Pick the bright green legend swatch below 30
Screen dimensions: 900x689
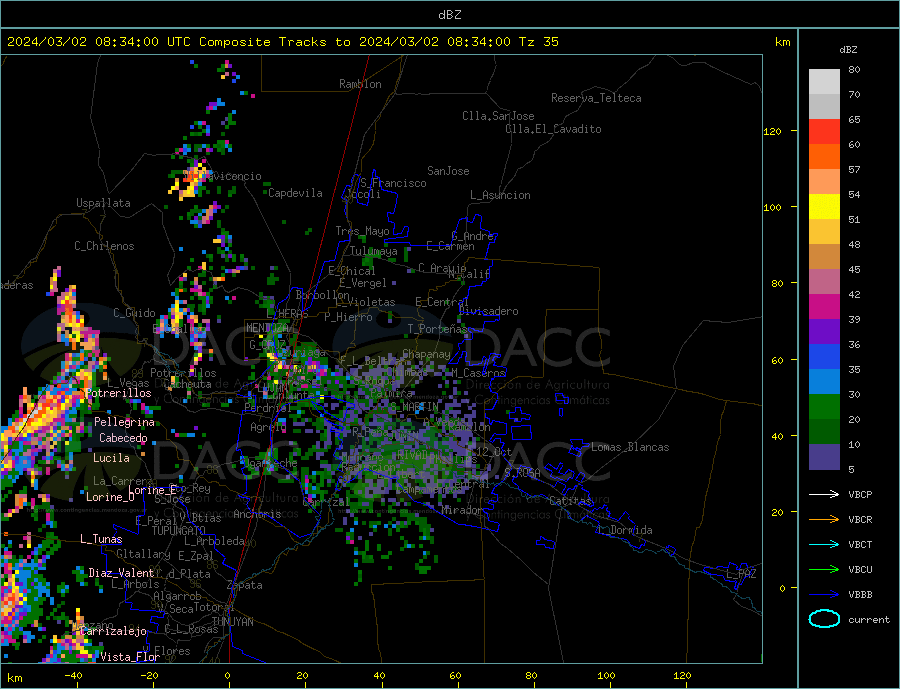(824, 407)
